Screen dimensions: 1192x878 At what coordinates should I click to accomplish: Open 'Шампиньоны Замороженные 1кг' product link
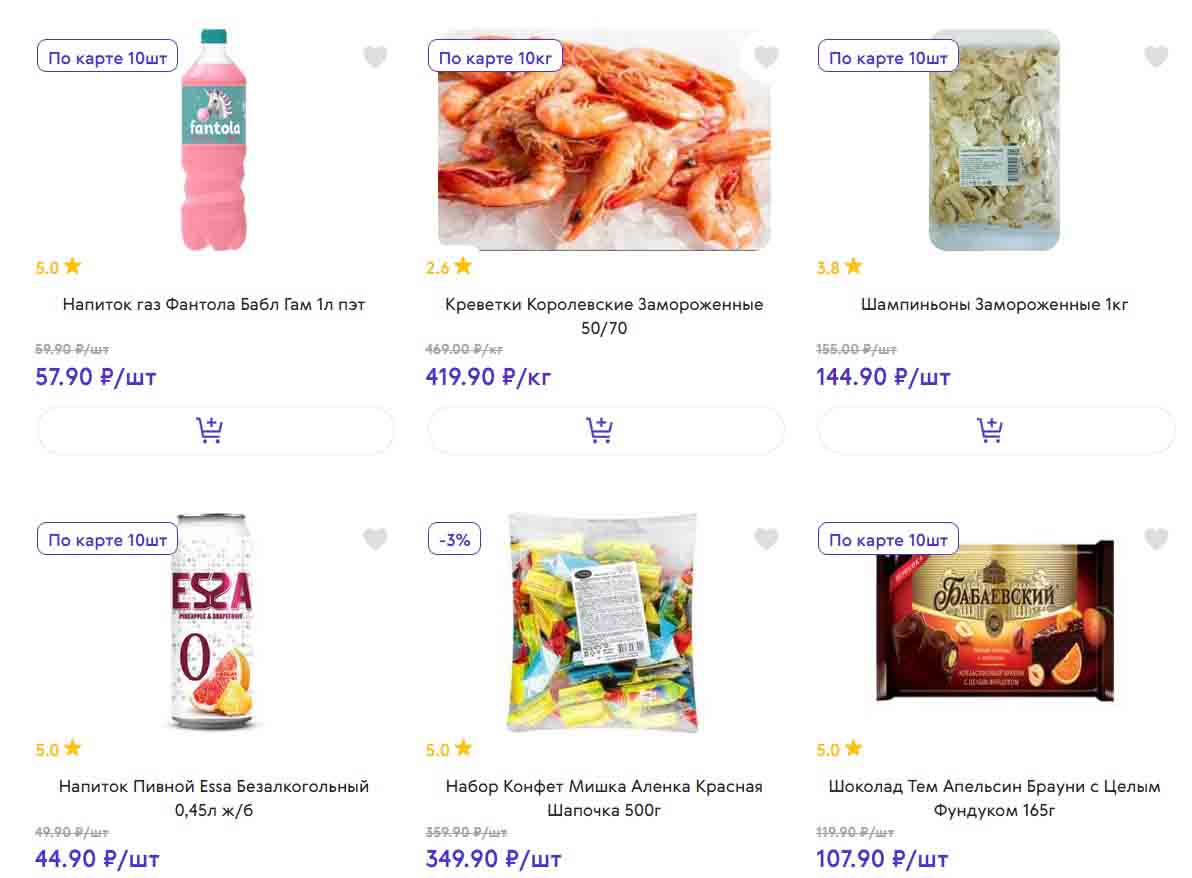pyautogui.click(x=994, y=304)
